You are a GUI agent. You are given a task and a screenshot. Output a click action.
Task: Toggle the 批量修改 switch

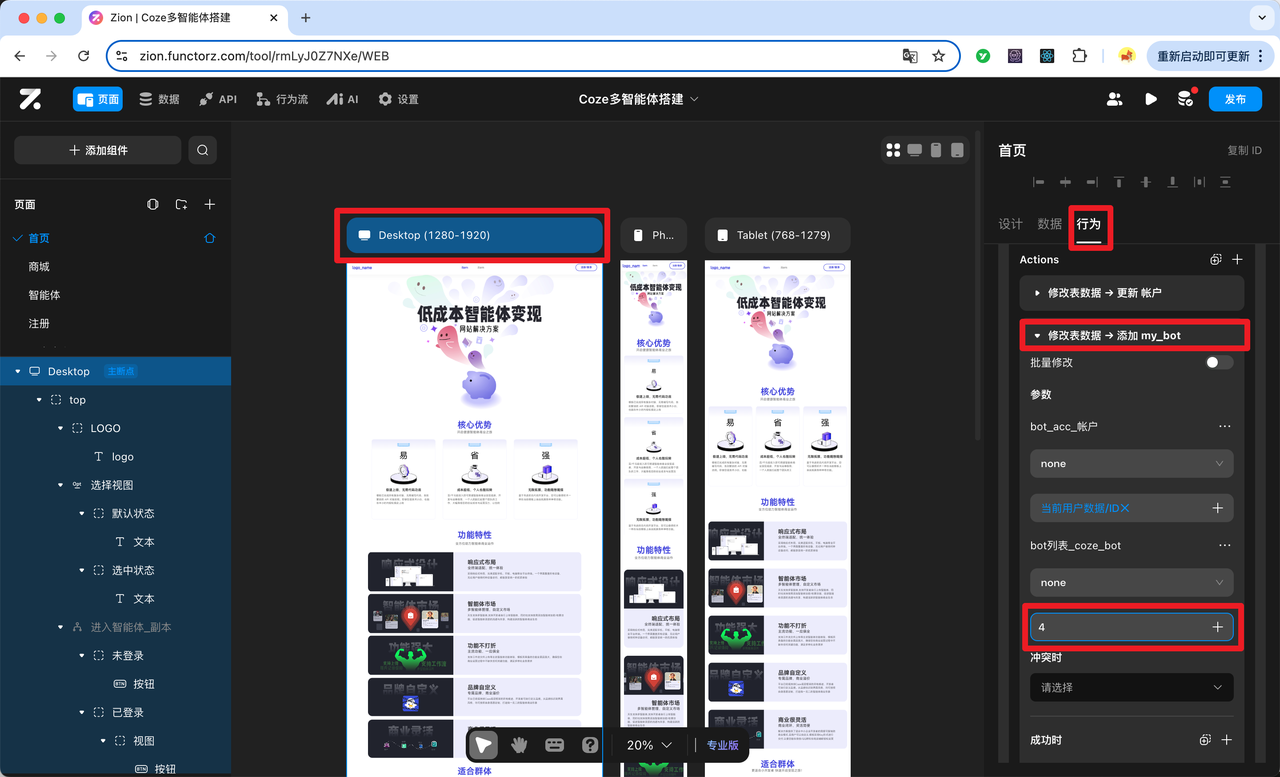click(1219, 362)
